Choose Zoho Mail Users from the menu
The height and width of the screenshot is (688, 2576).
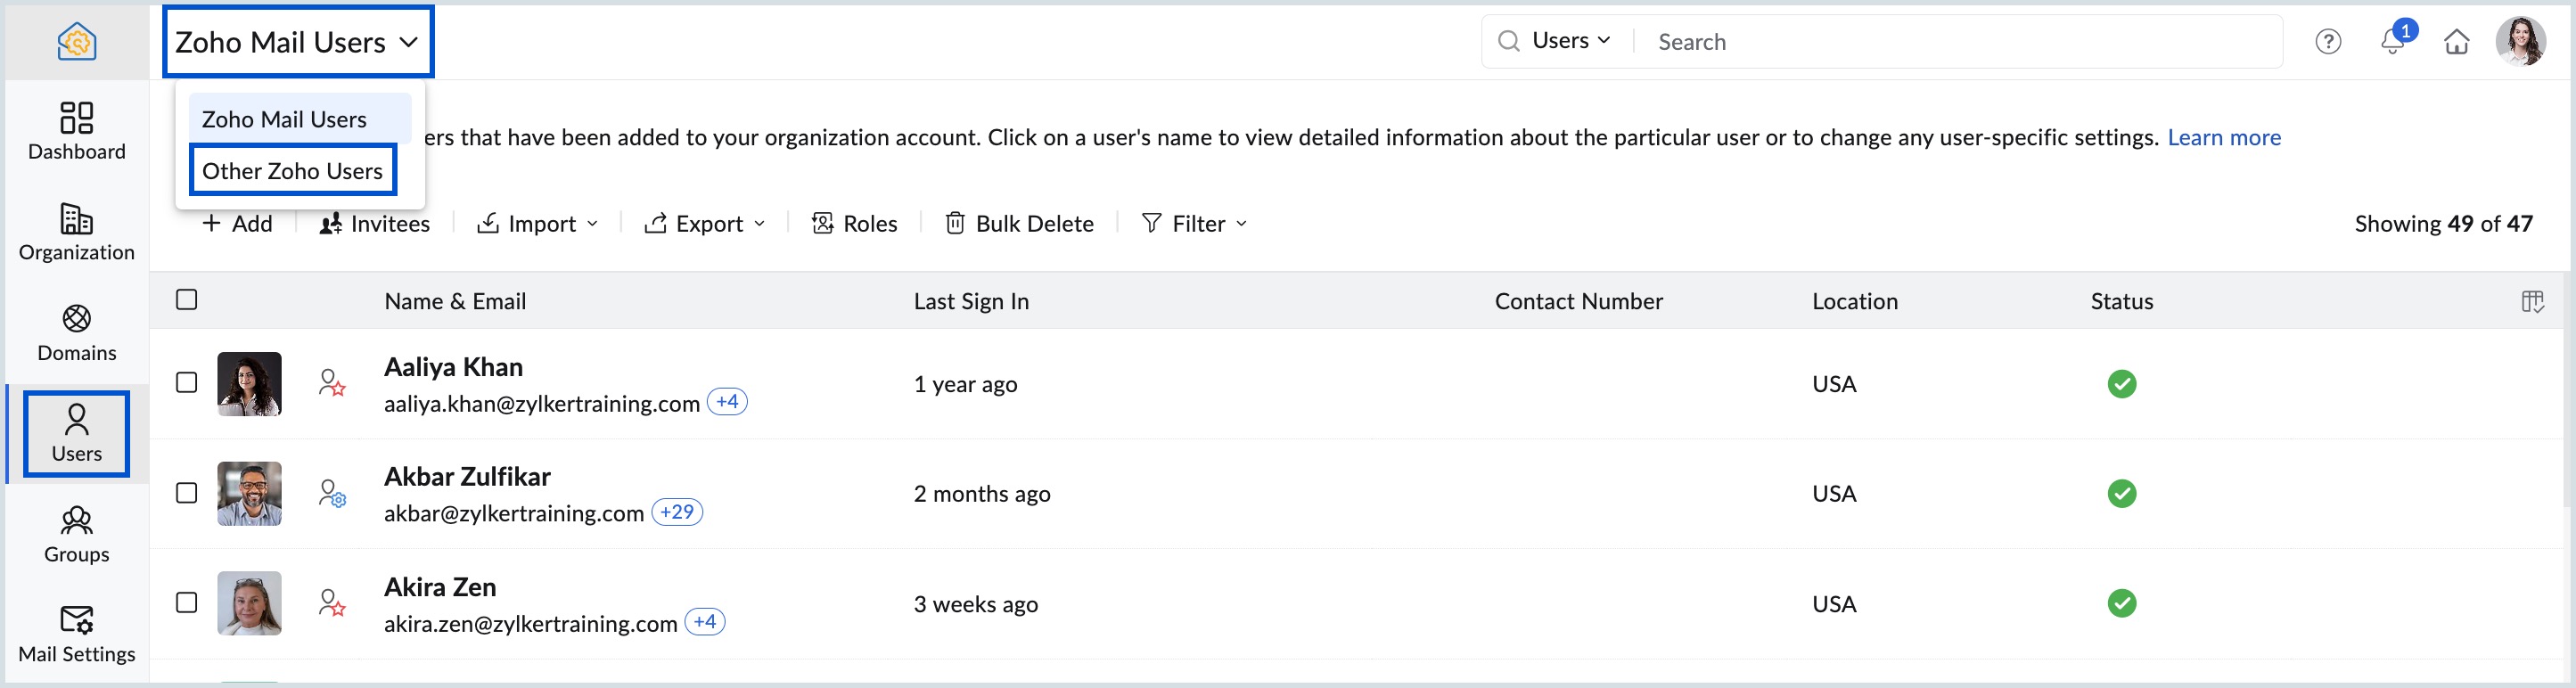(299, 119)
